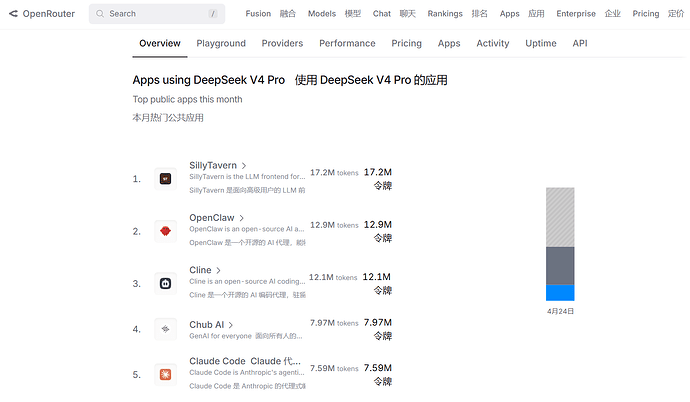Open the SillyTavern app icon

pyautogui.click(x=165, y=179)
